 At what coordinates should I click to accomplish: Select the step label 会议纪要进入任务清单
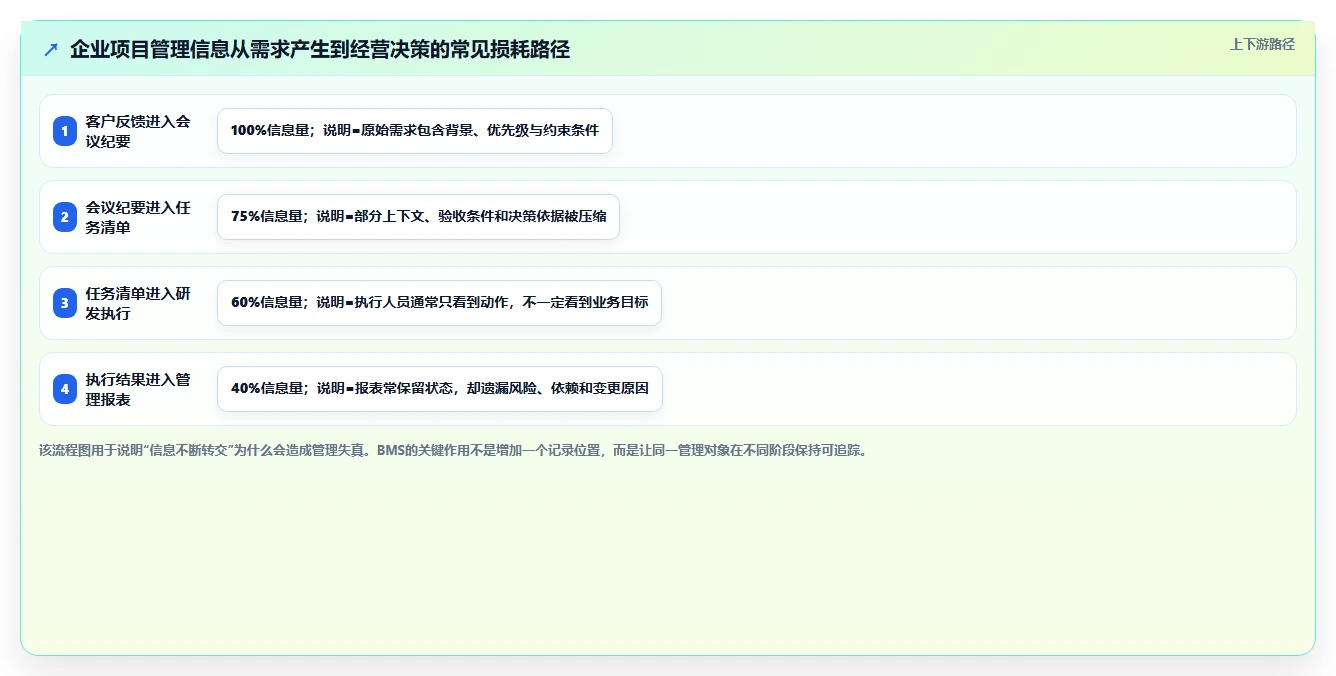[138, 217]
